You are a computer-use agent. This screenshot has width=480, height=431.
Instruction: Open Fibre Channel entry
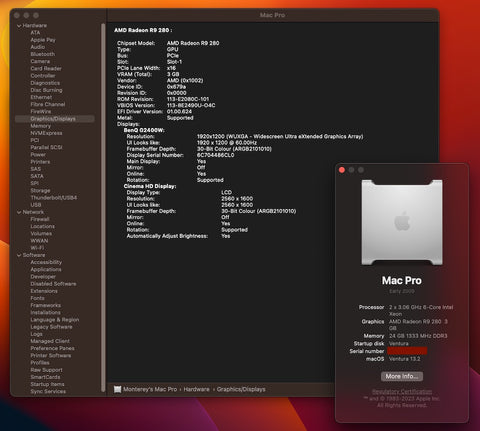(48, 104)
